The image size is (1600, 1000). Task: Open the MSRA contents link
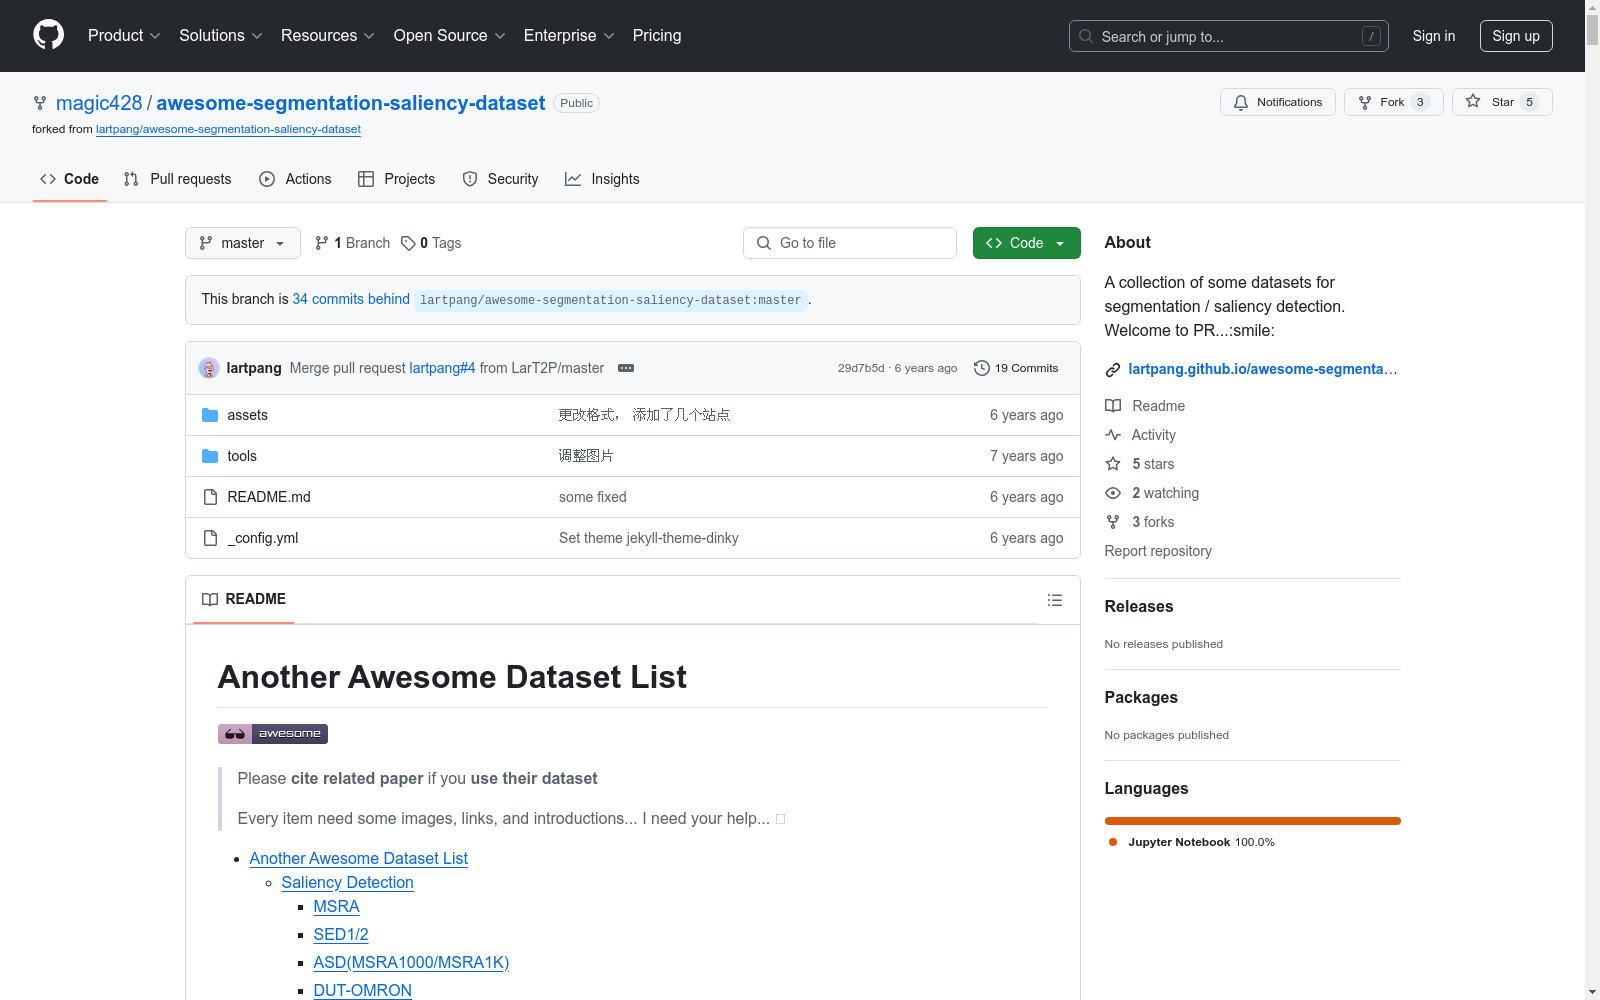click(336, 906)
